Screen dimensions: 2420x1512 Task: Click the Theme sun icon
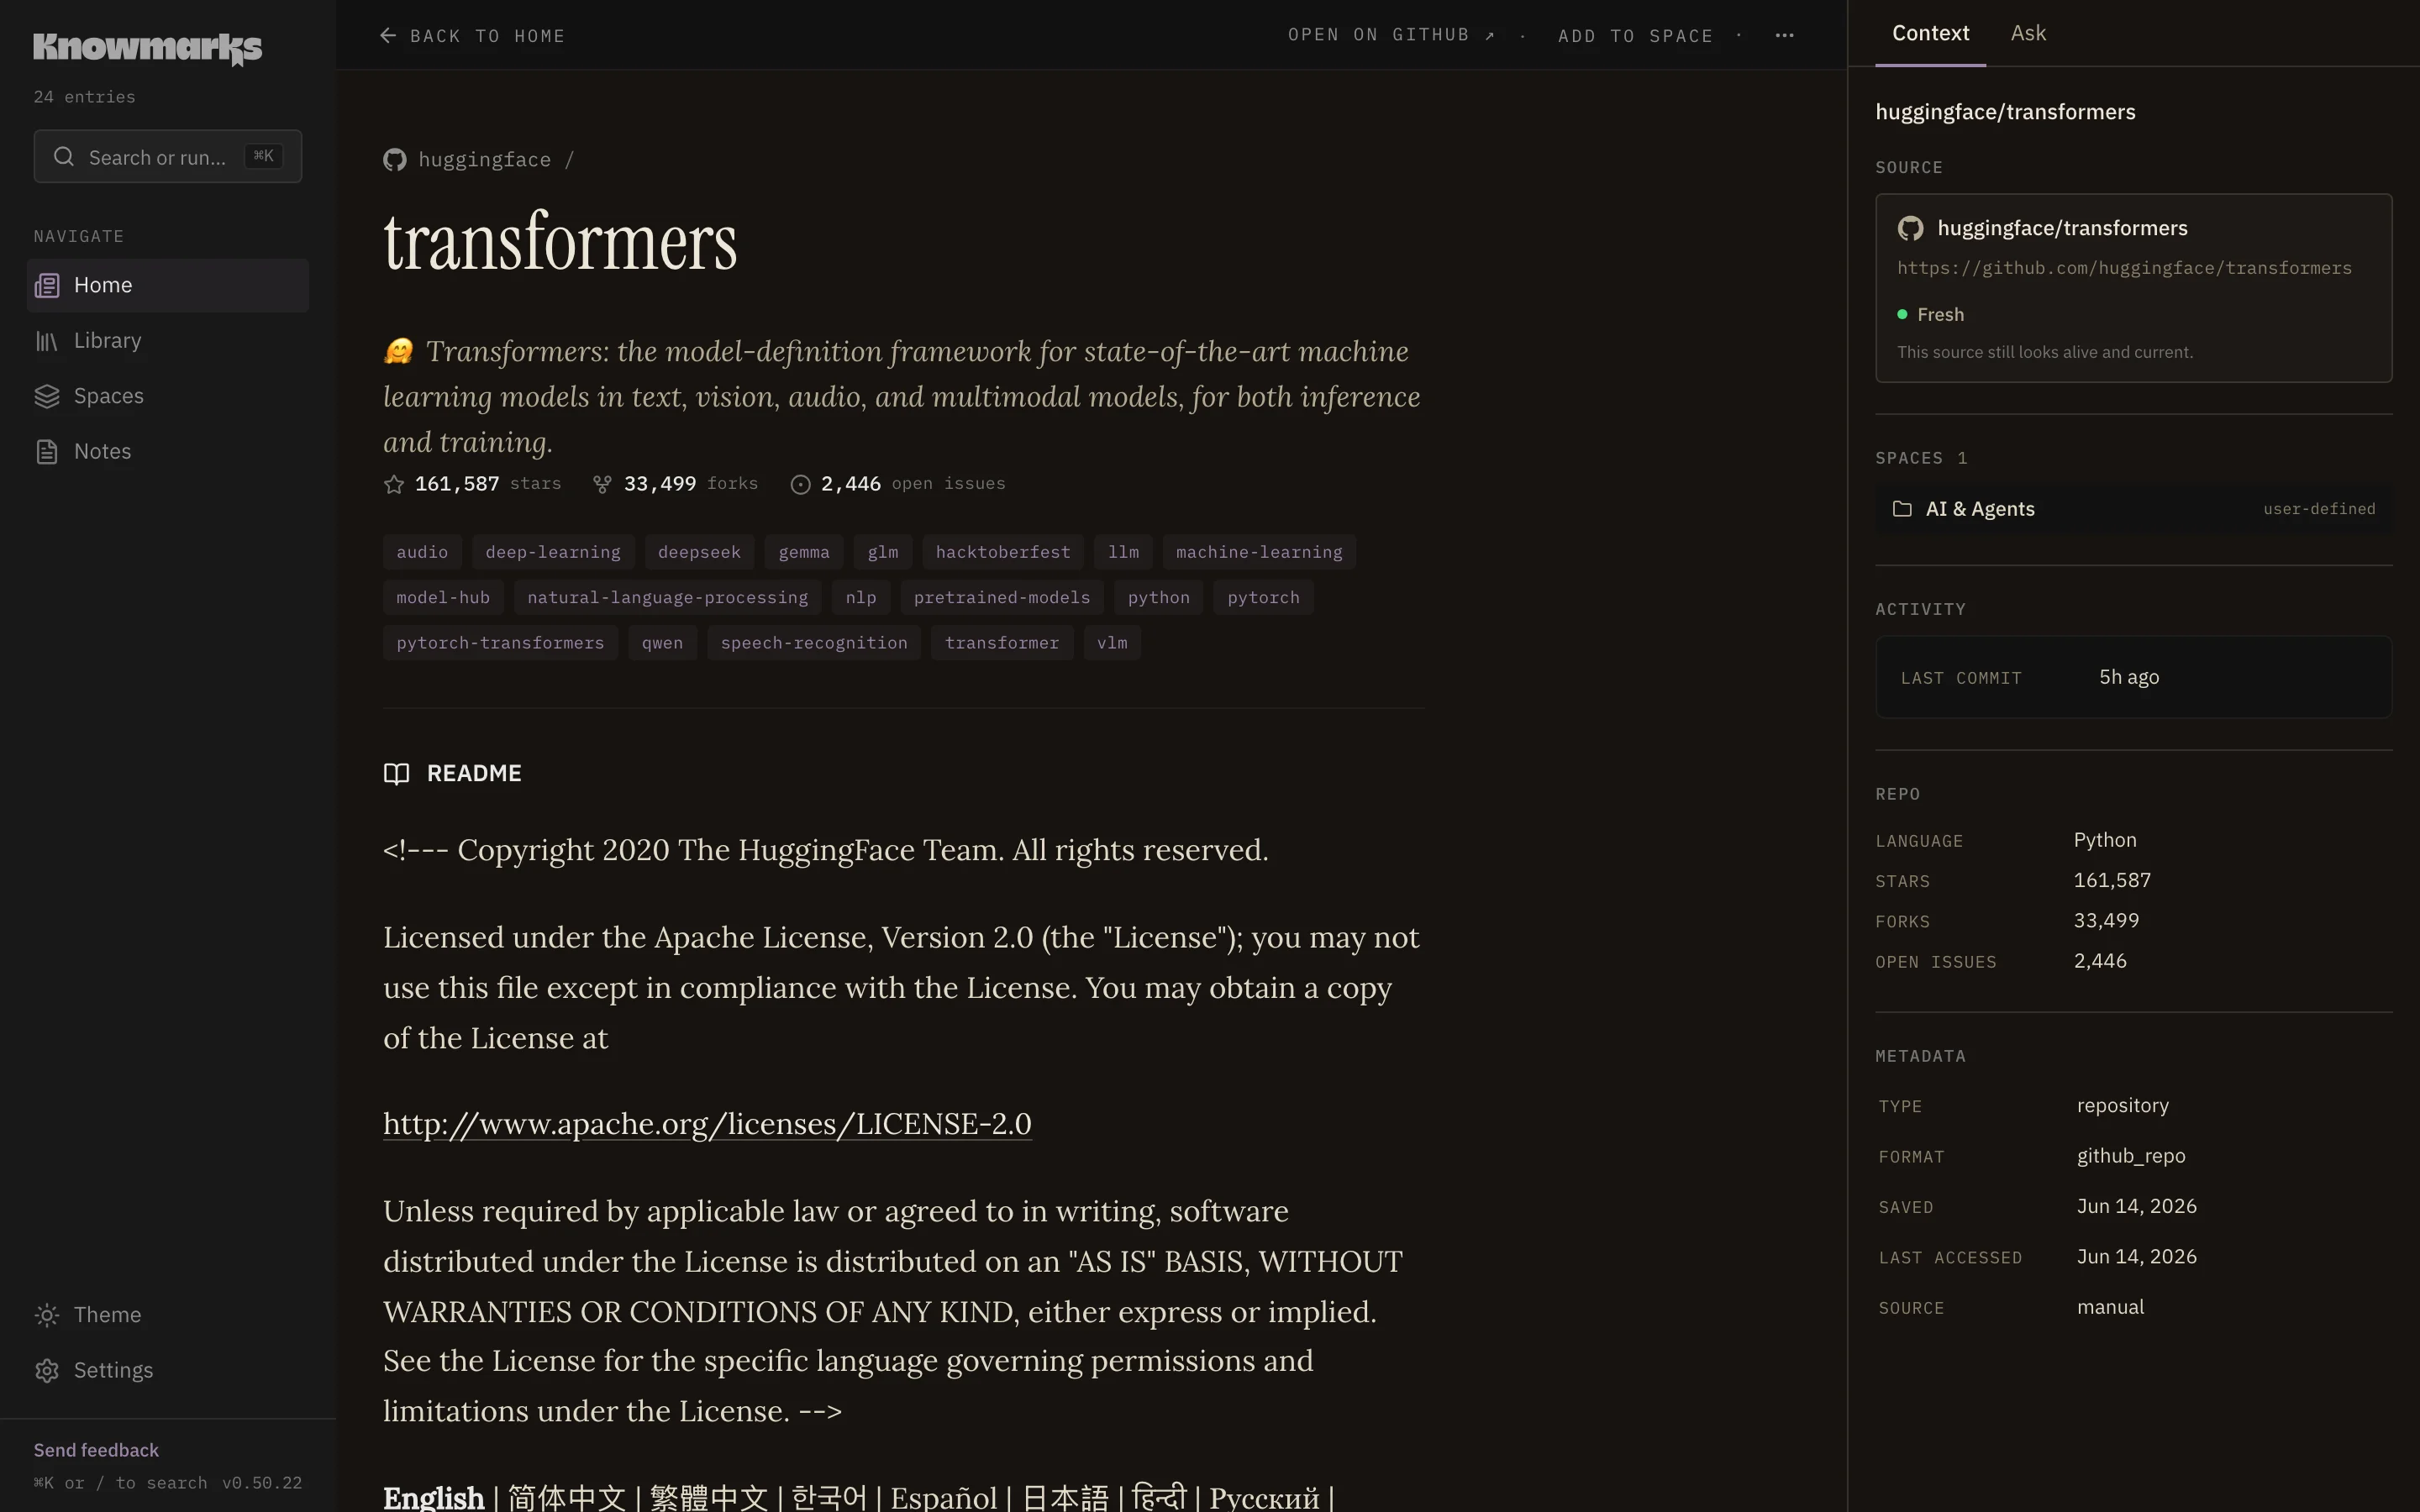[47, 1315]
